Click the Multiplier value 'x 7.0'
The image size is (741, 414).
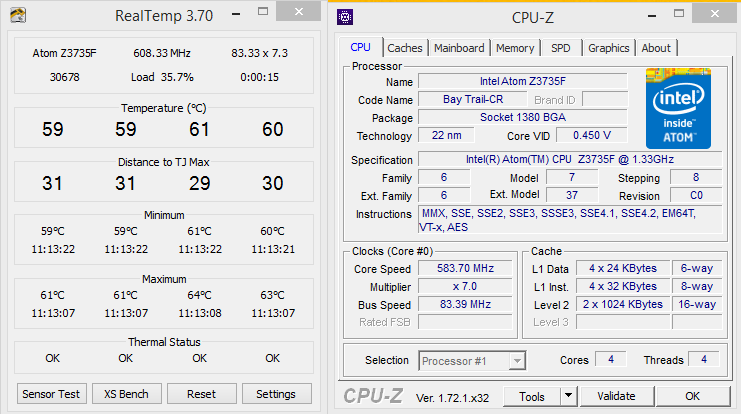(x=465, y=286)
